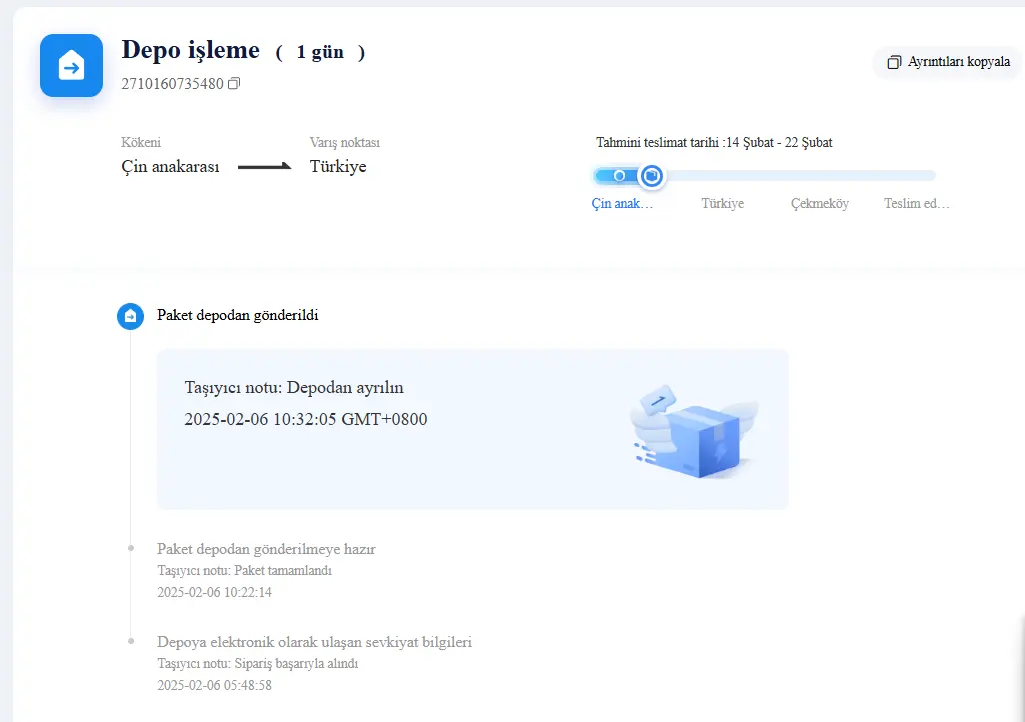Click the blue timeline icon beside Paket depodan gönderildi
This screenshot has width=1025, height=722.
click(130, 317)
